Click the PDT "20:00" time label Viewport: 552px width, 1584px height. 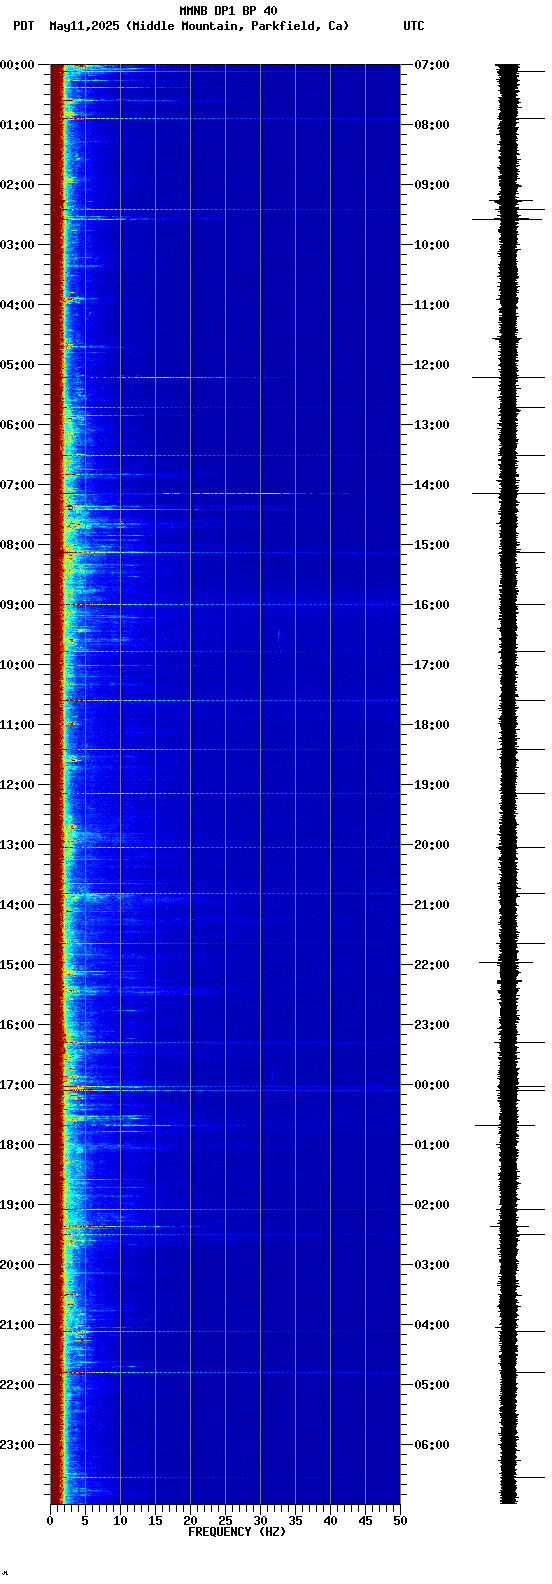click(x=17, y=1265)
